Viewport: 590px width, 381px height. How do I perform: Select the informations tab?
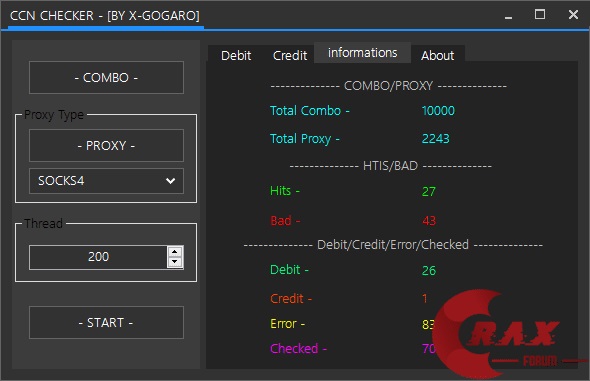tap(362, 53)
